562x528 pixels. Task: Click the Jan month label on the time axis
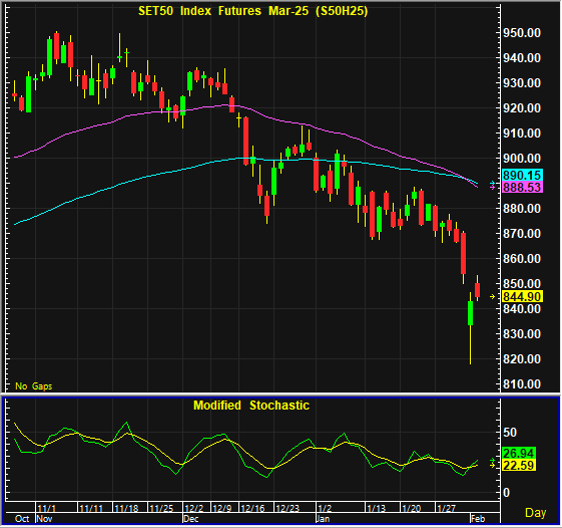click(x=323, y=519)
